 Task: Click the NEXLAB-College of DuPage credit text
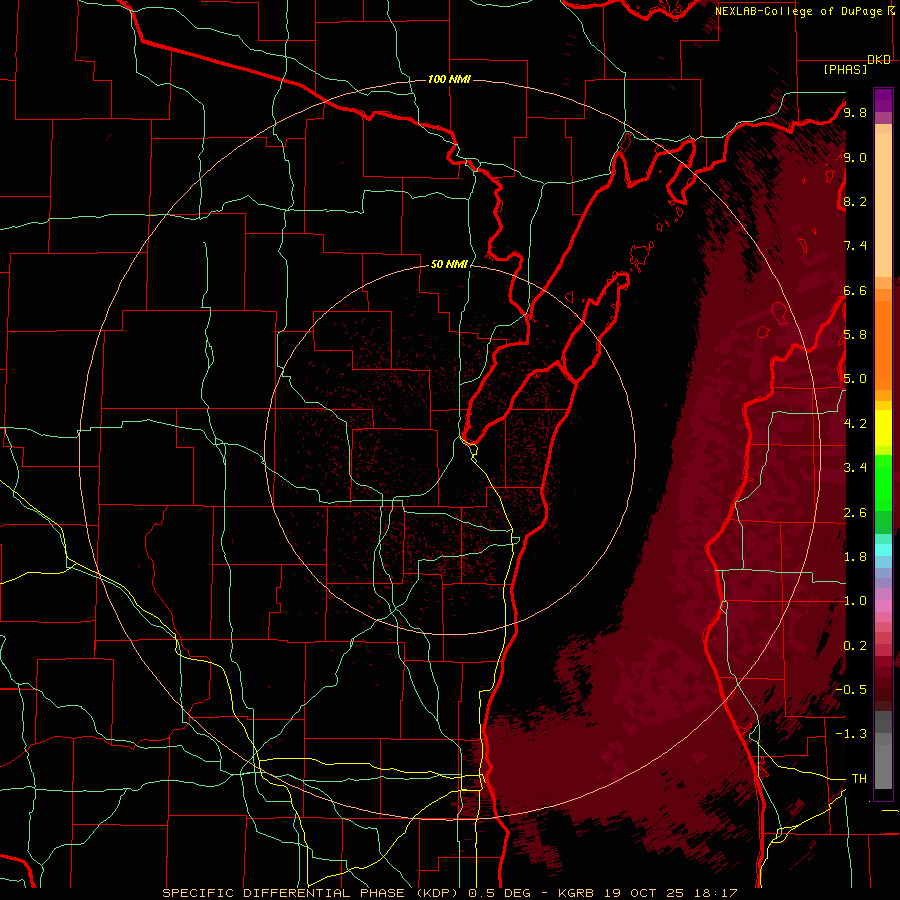(800, 11)
